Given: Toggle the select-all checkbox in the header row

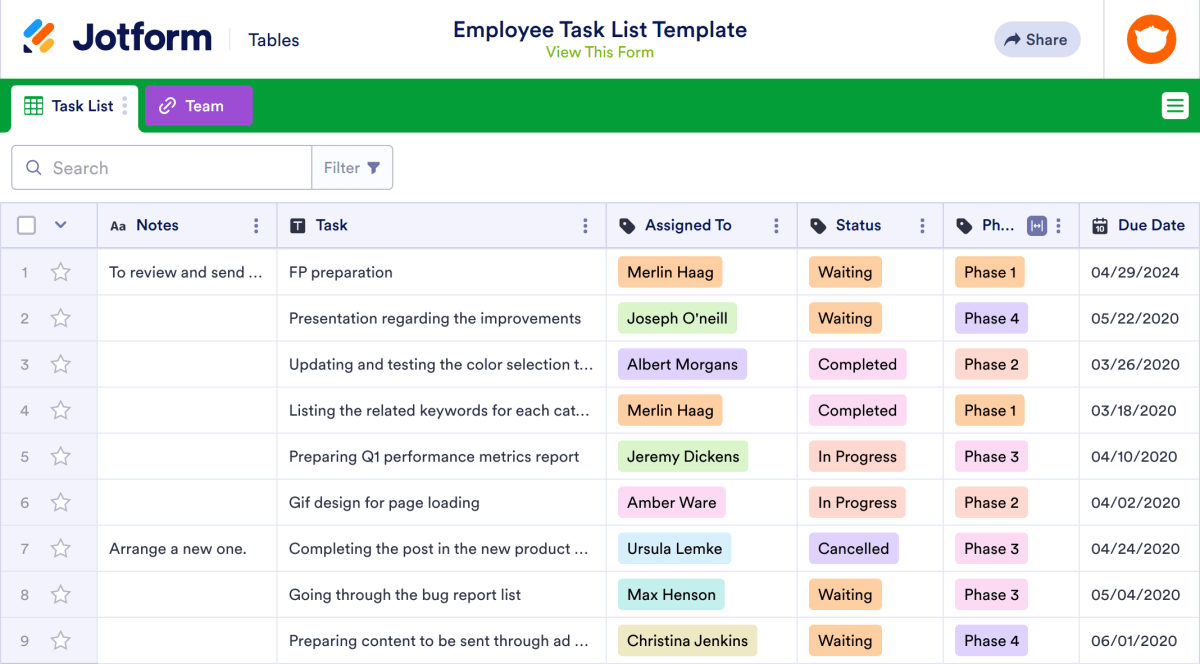Looking at the screenshot, I should pyautogui.click(x=26, y=225).
